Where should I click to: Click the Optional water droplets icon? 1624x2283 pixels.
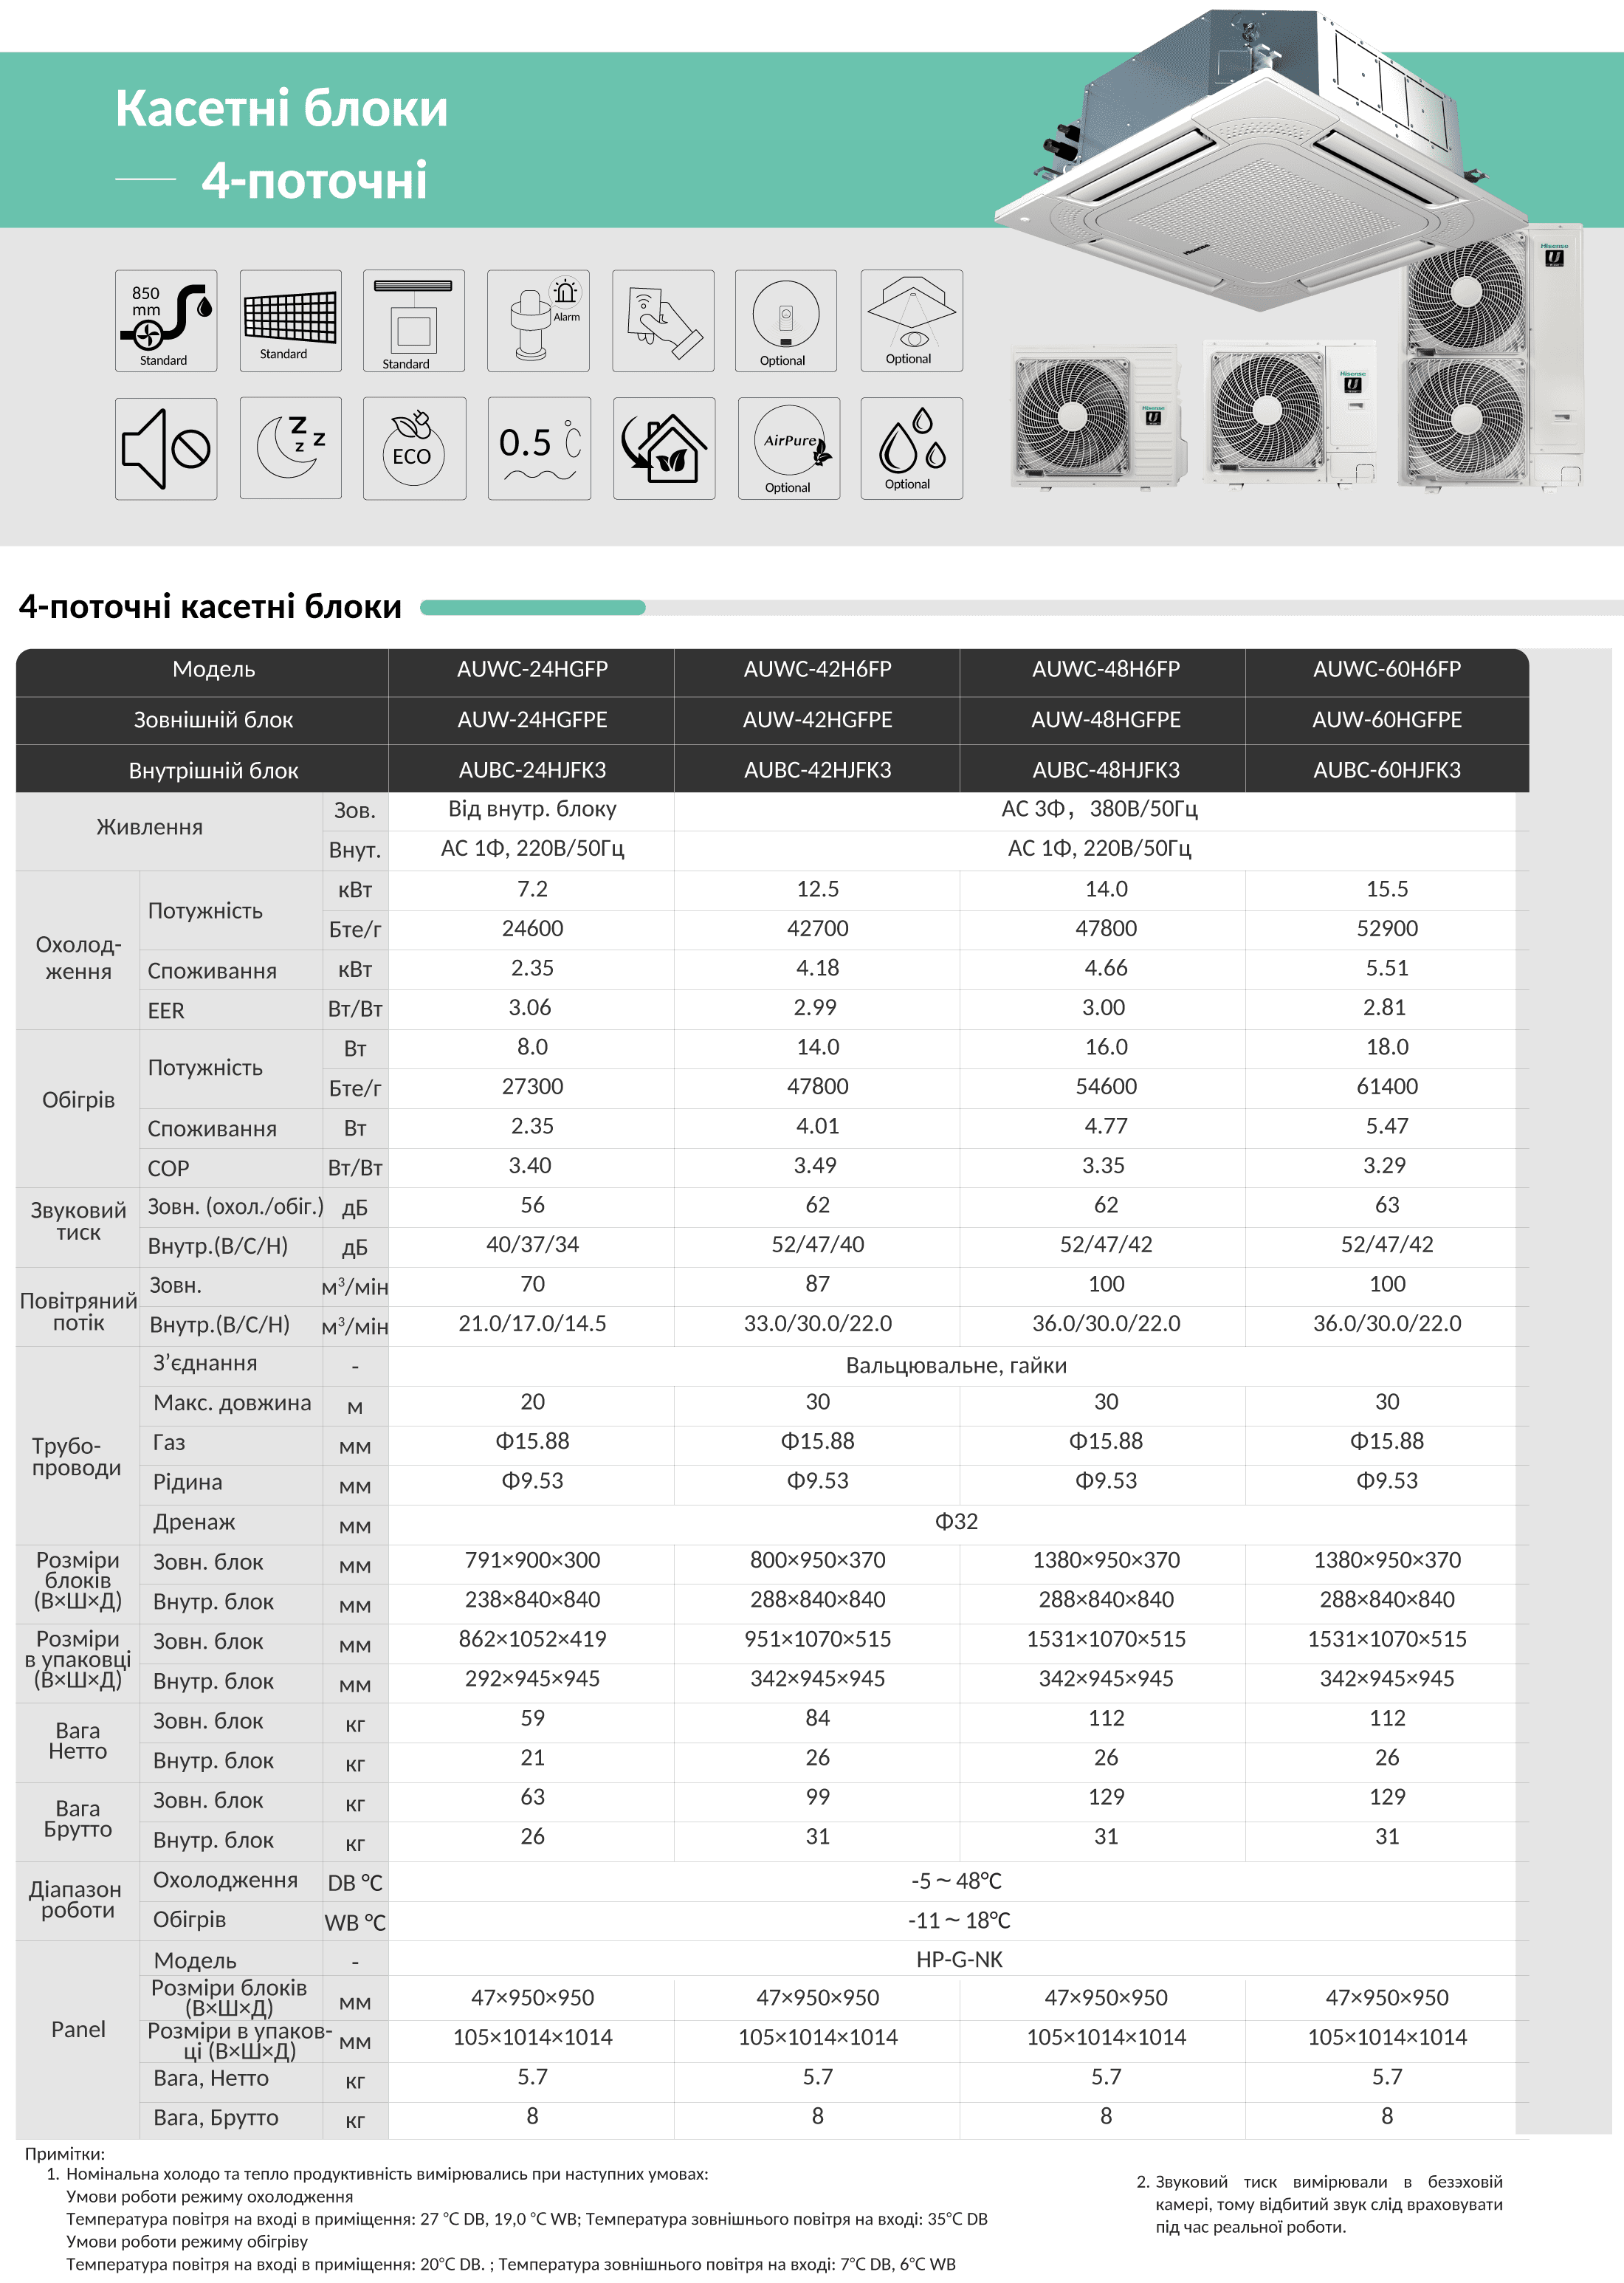(x=911, y=448)
